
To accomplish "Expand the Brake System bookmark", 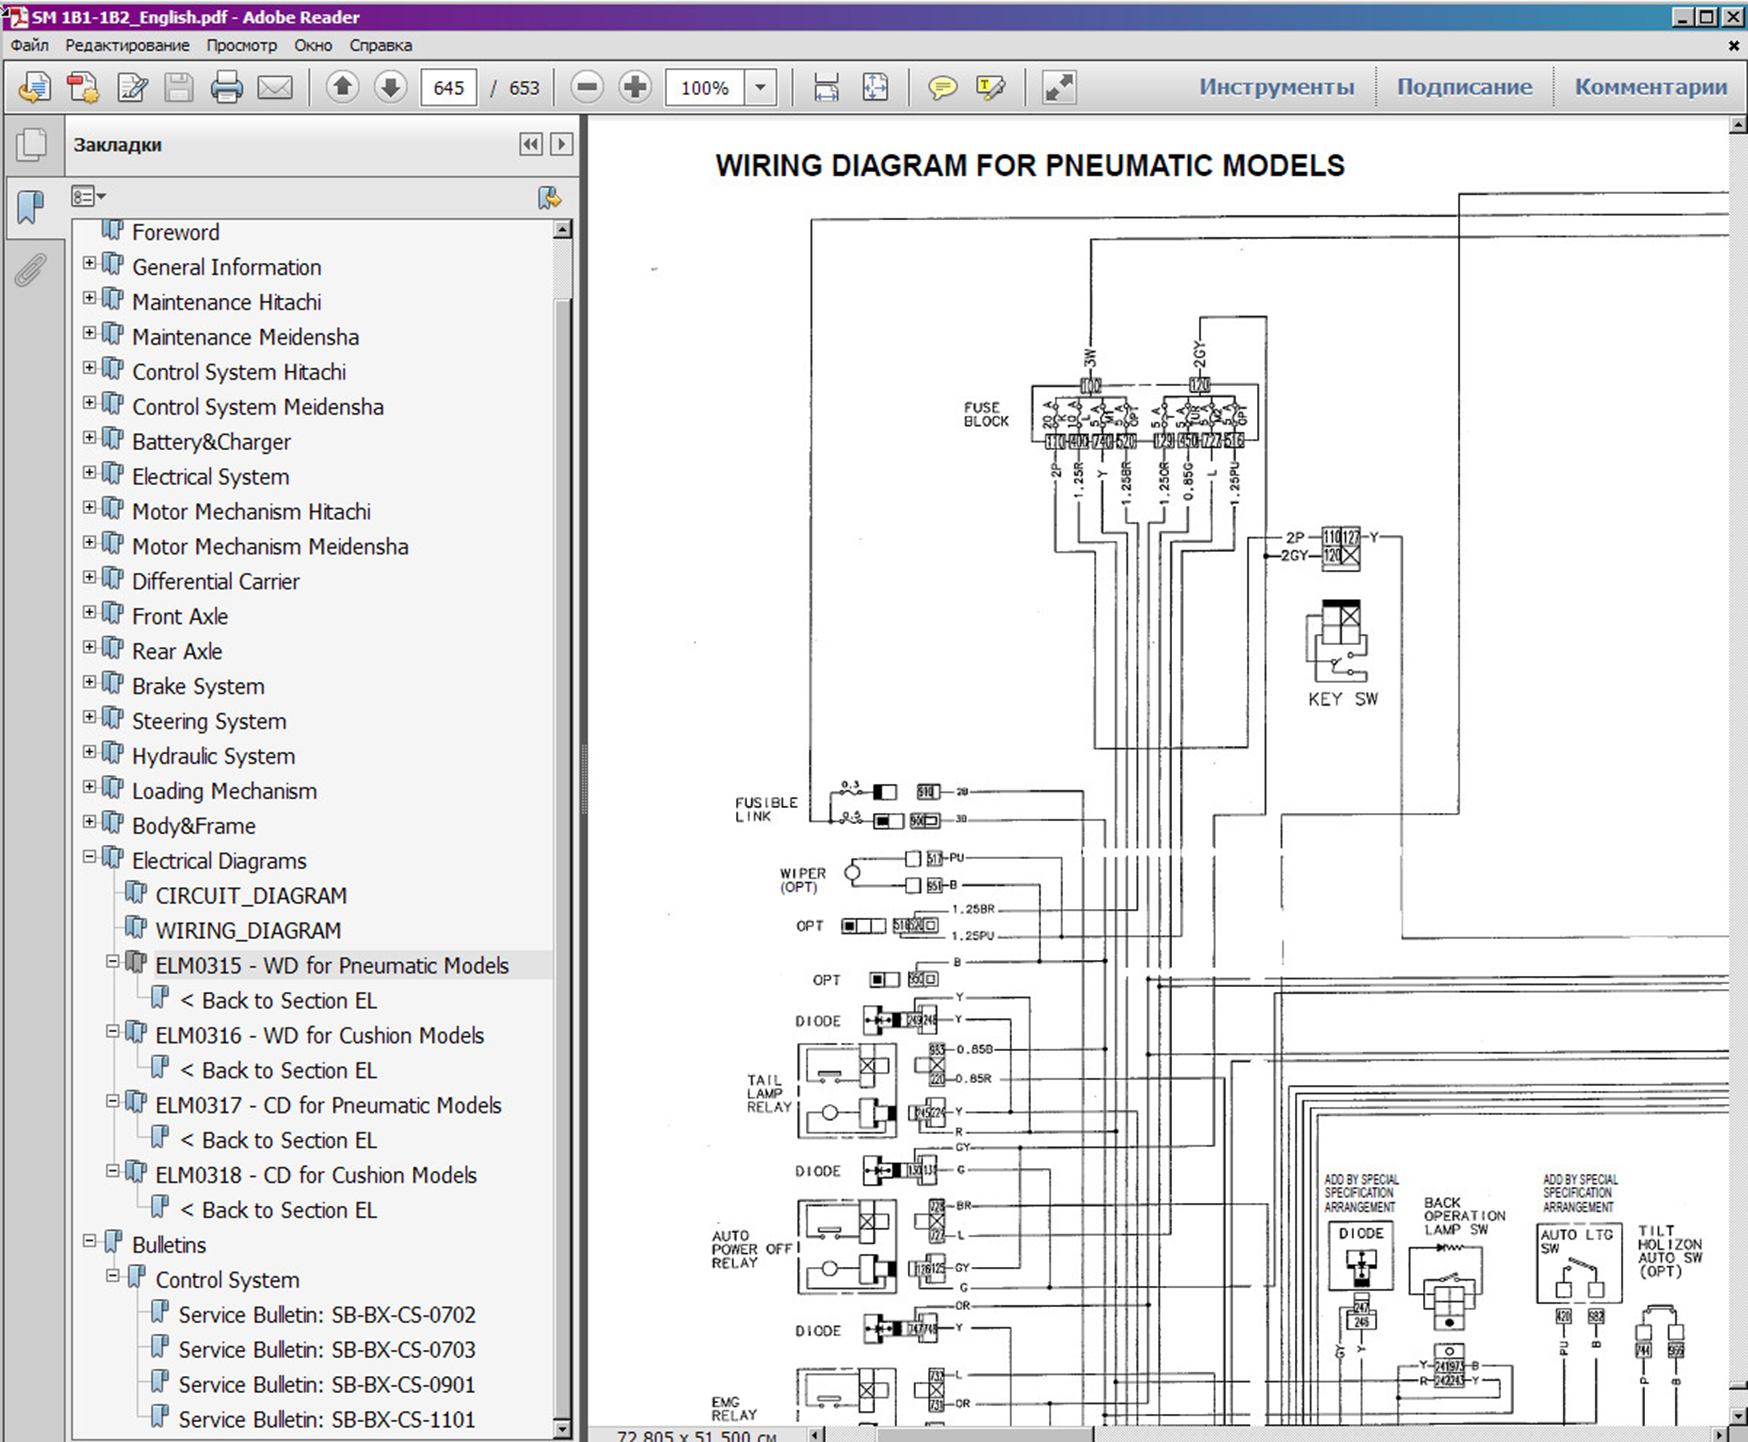I will (90, 682).
